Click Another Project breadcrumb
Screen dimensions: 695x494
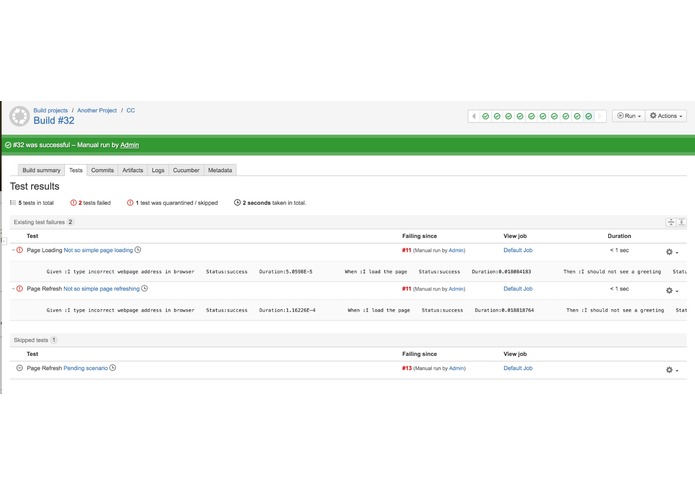(x=97, y=110)
